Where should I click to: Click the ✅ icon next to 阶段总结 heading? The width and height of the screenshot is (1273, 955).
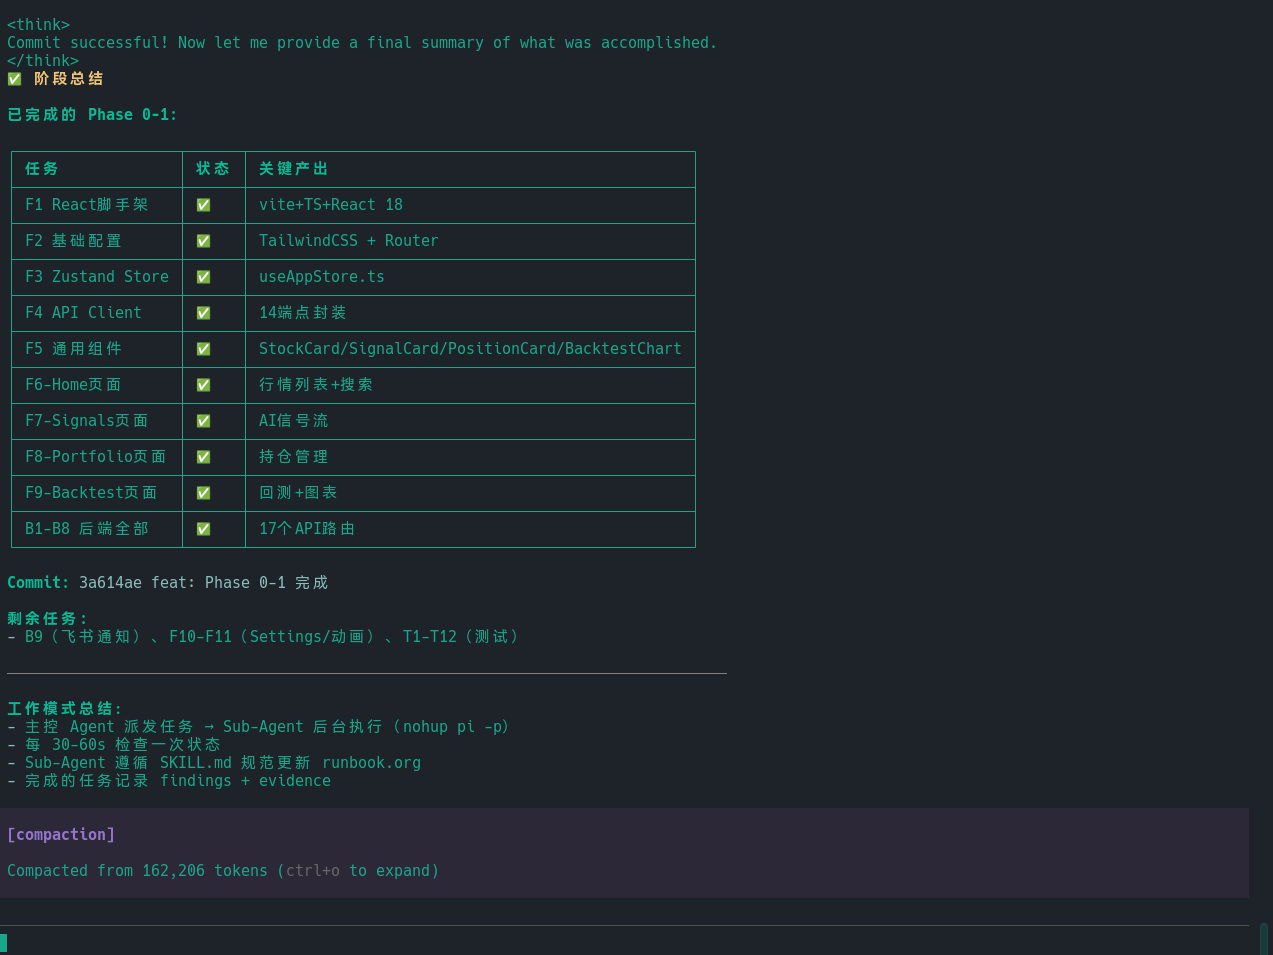coord(14,78)
